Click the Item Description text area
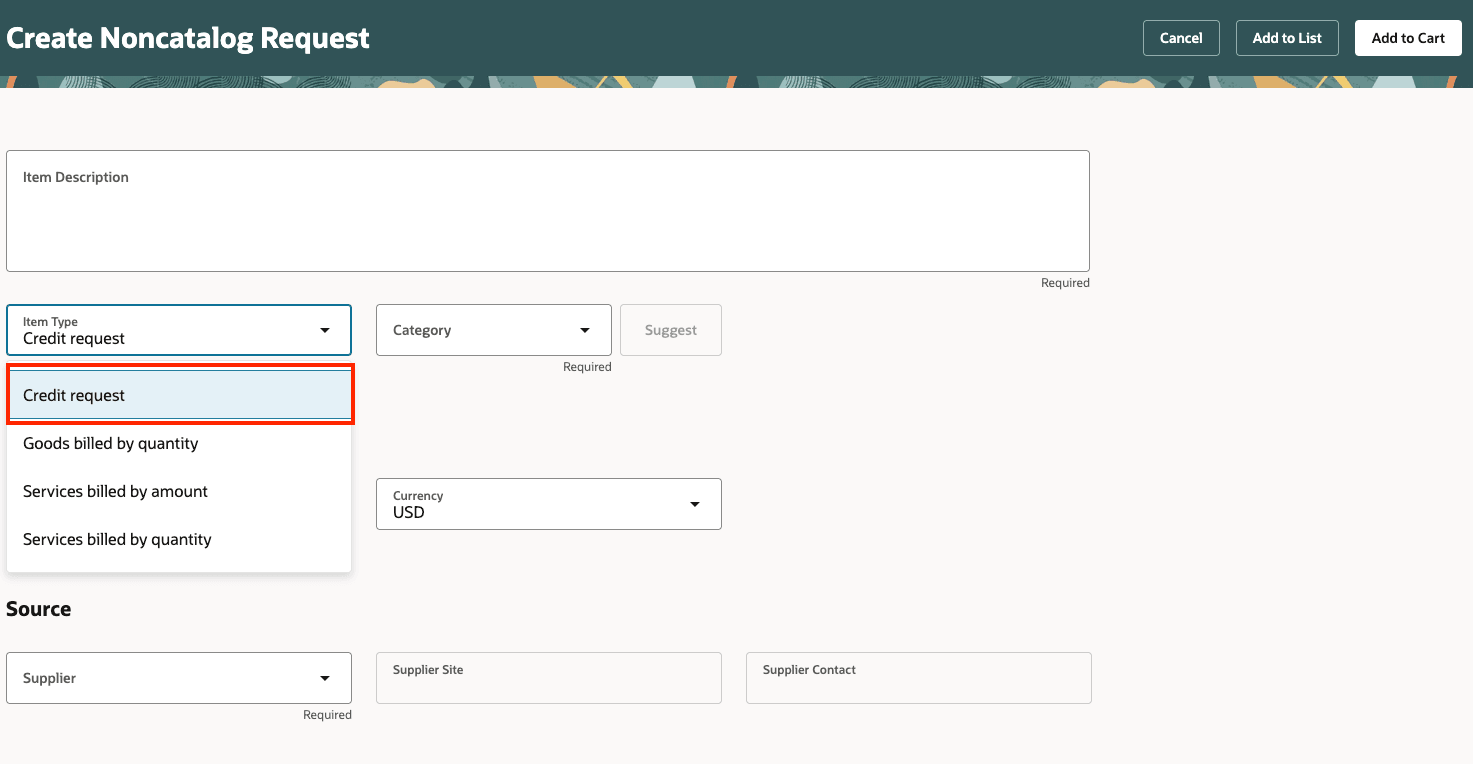This screenshot has height=764, width=1473. pos(548,210)
